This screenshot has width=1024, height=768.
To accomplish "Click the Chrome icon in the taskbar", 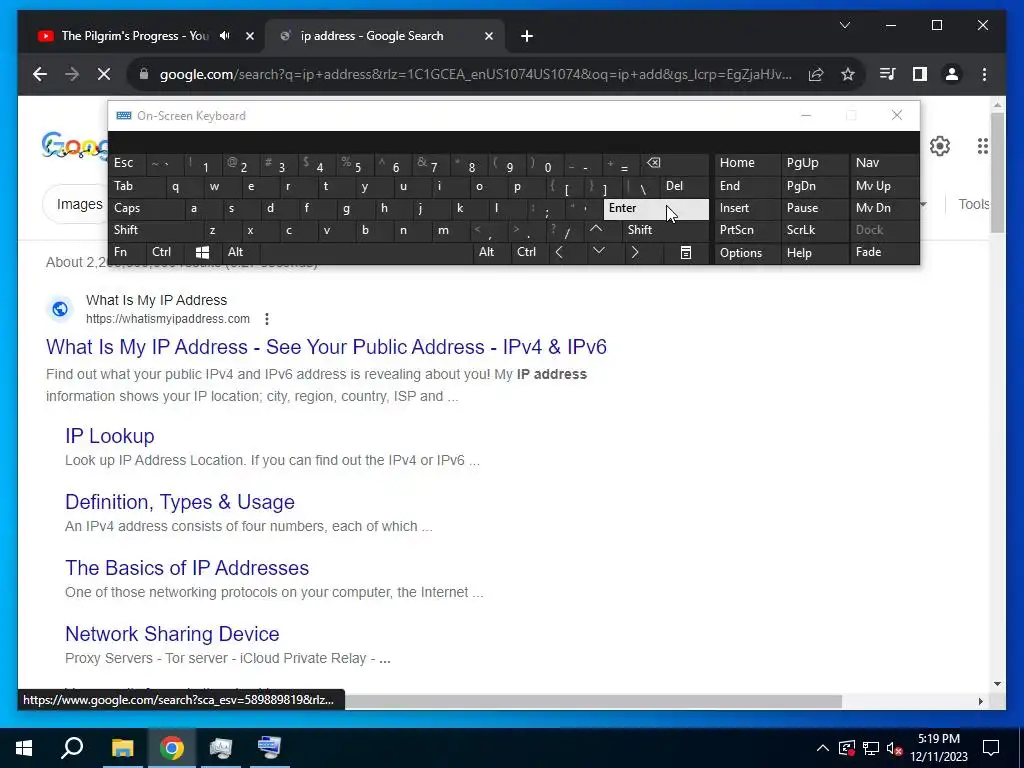I will (172, 748).
